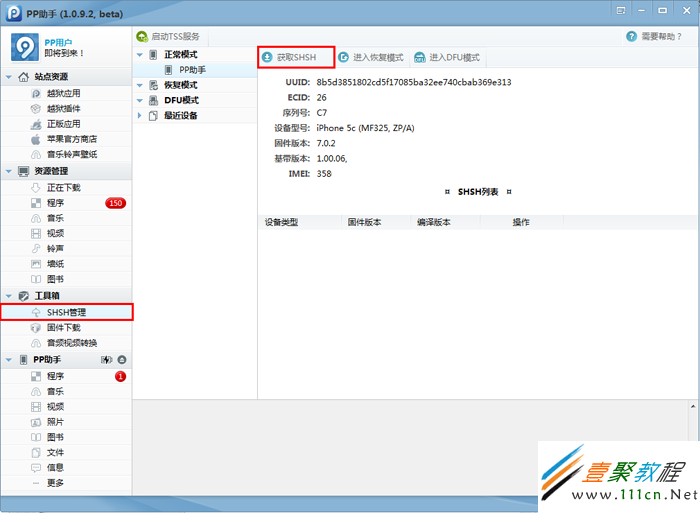Open 音乐 under 资源管理
The width and height of the screenshot is (700, 513).
pos(66,218)
